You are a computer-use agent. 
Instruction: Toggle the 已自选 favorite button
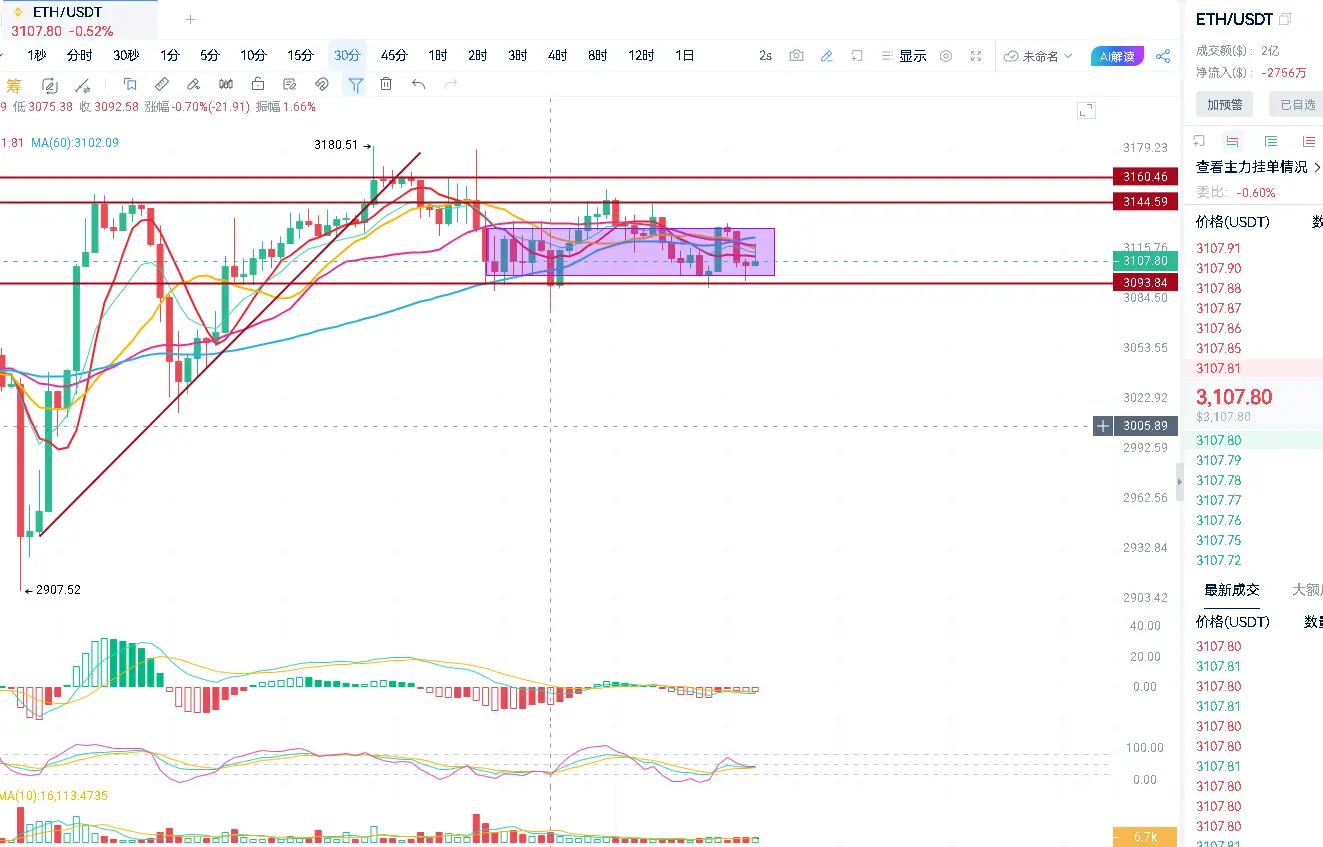click(x=1296, y=104)
